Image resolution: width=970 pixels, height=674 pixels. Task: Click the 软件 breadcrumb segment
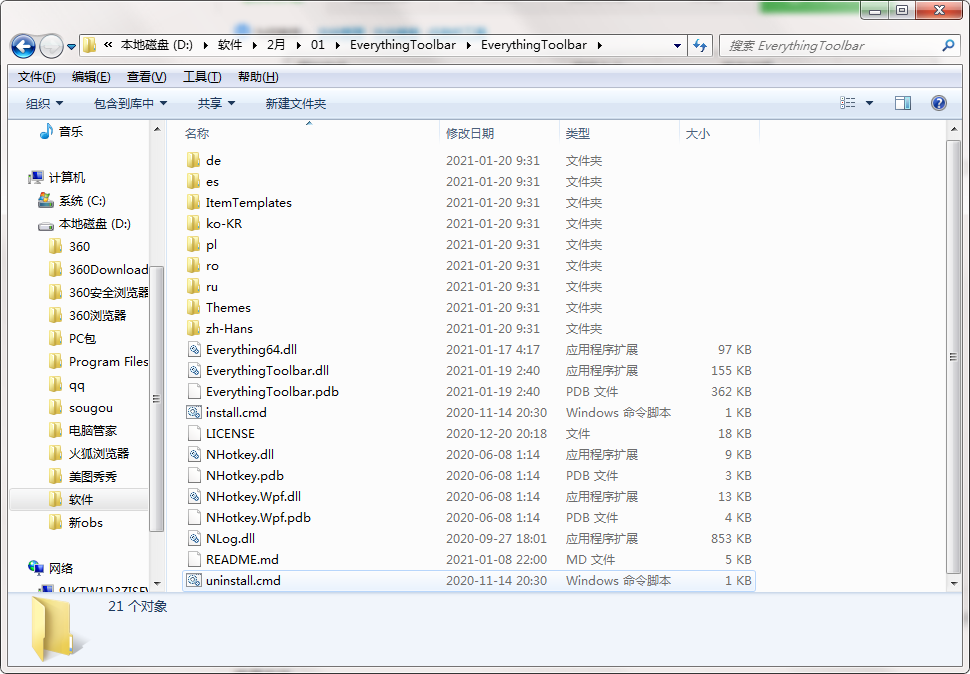tap(230, 45)
